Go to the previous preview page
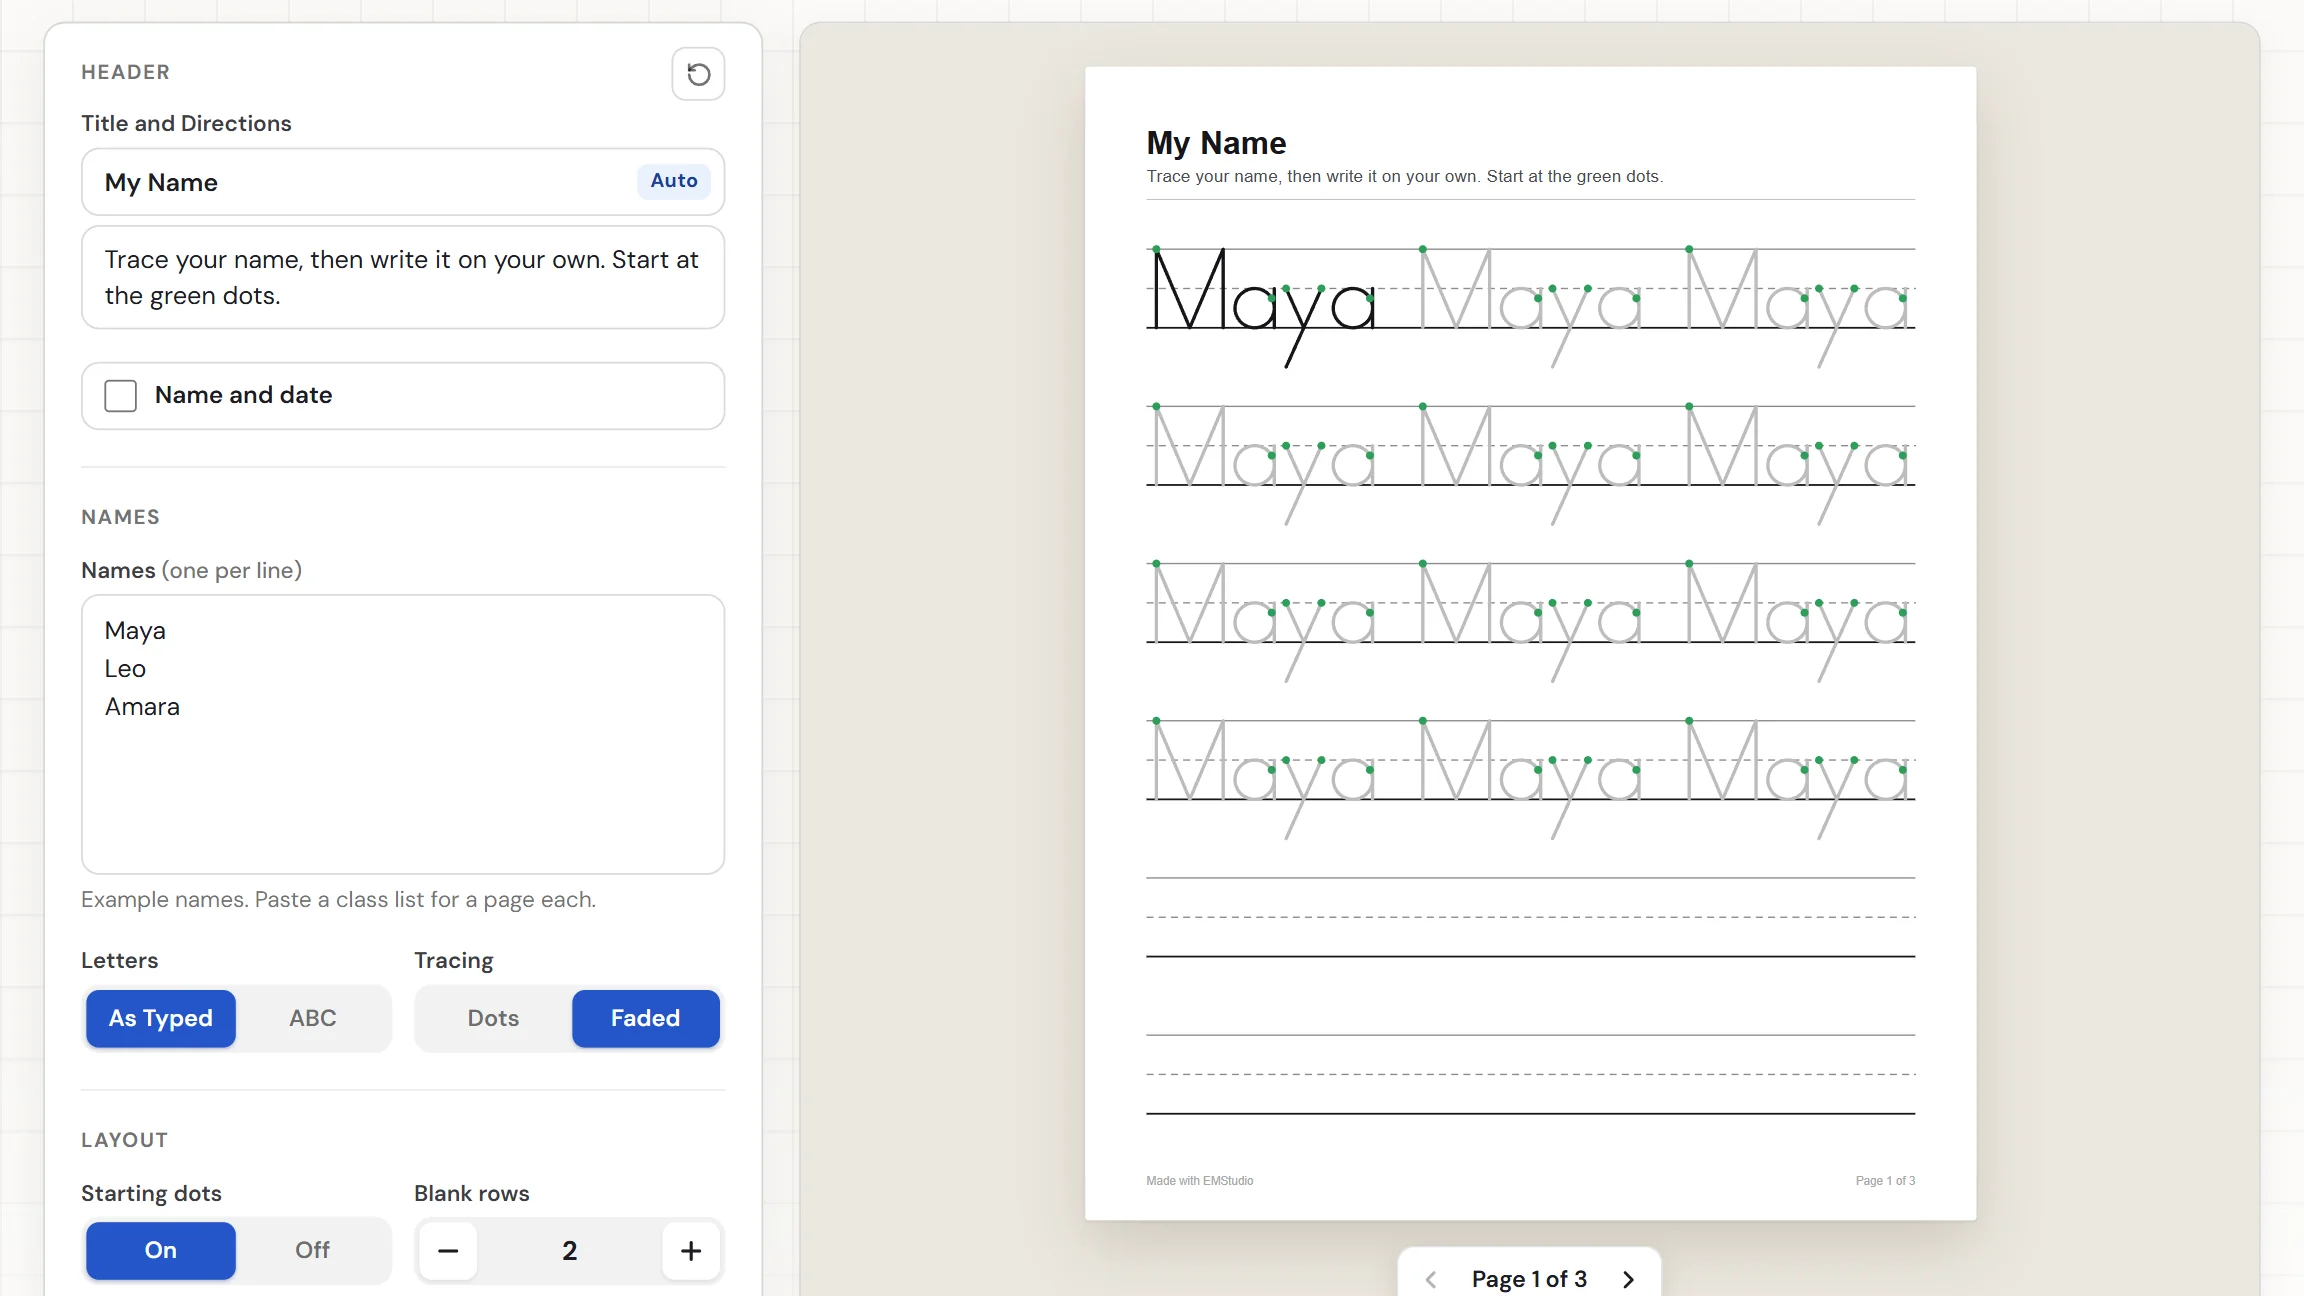Image resolution: width=2304 pixels, height=1296 pixels. point(1431,1279)
